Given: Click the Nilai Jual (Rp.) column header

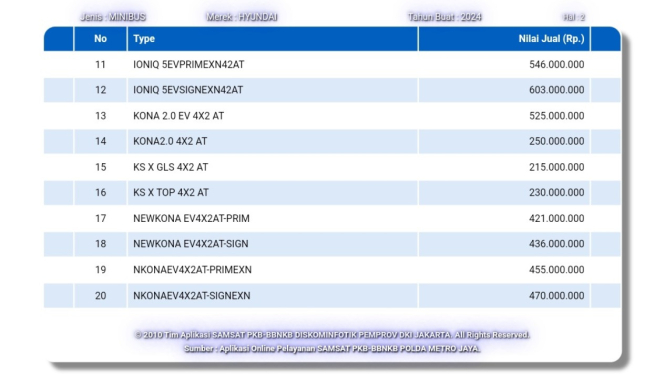Looking at the screenshot, I should coord(504,39).
